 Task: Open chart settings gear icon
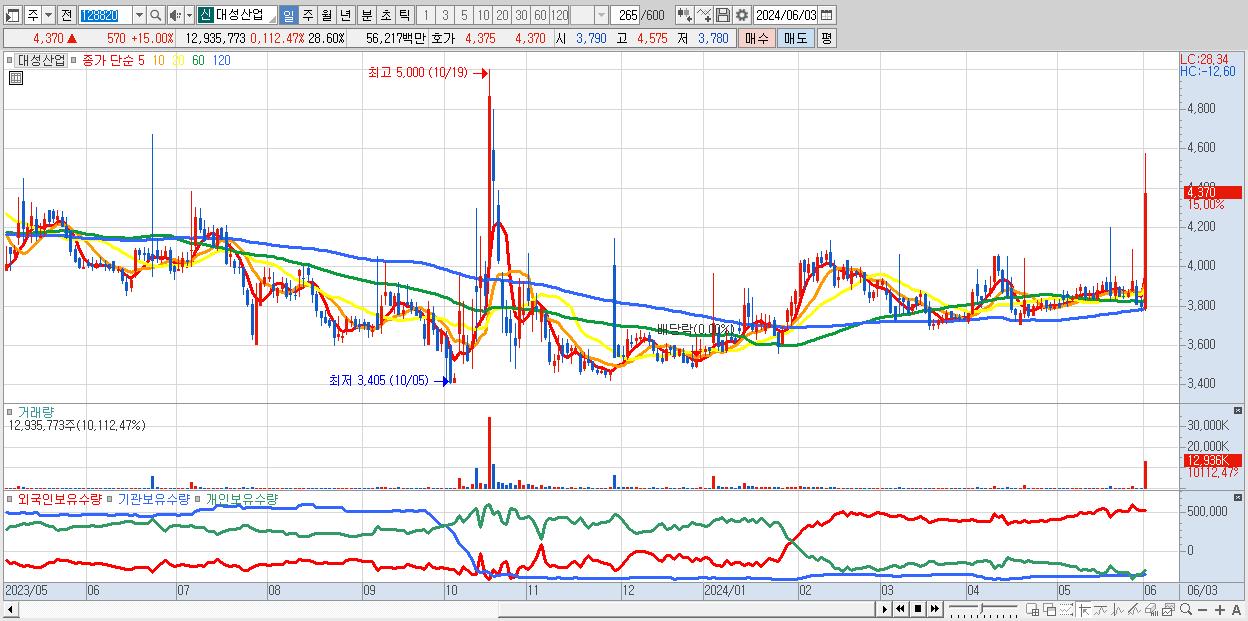[x=741, y=15]
